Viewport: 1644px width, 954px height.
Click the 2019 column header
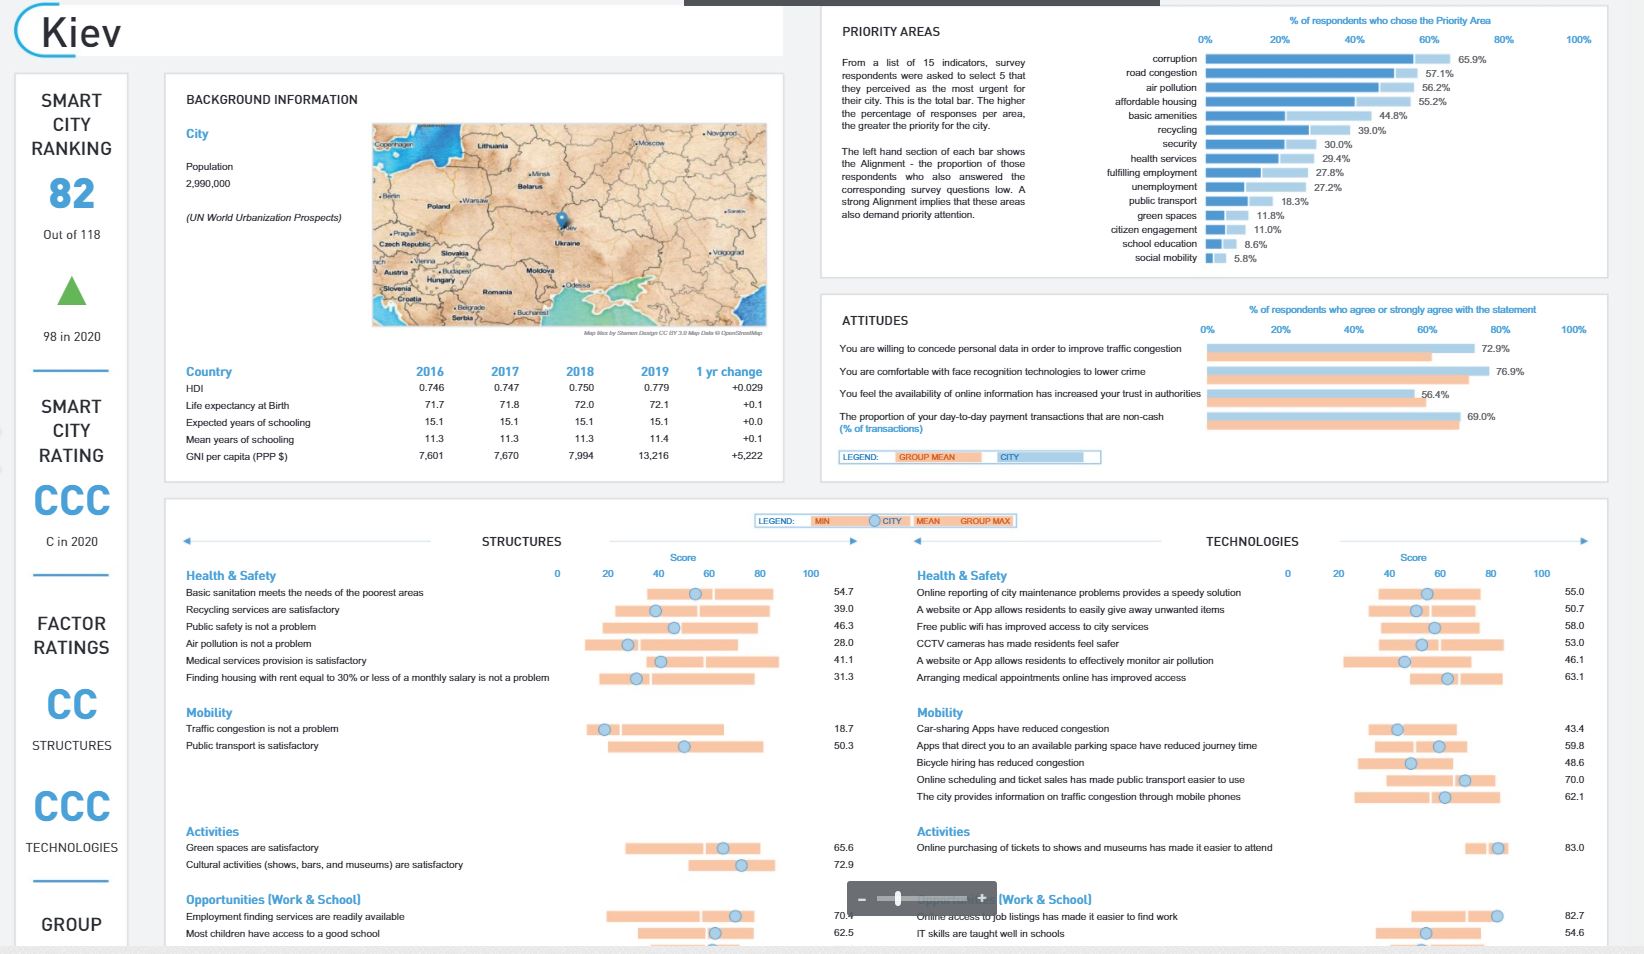655,372
